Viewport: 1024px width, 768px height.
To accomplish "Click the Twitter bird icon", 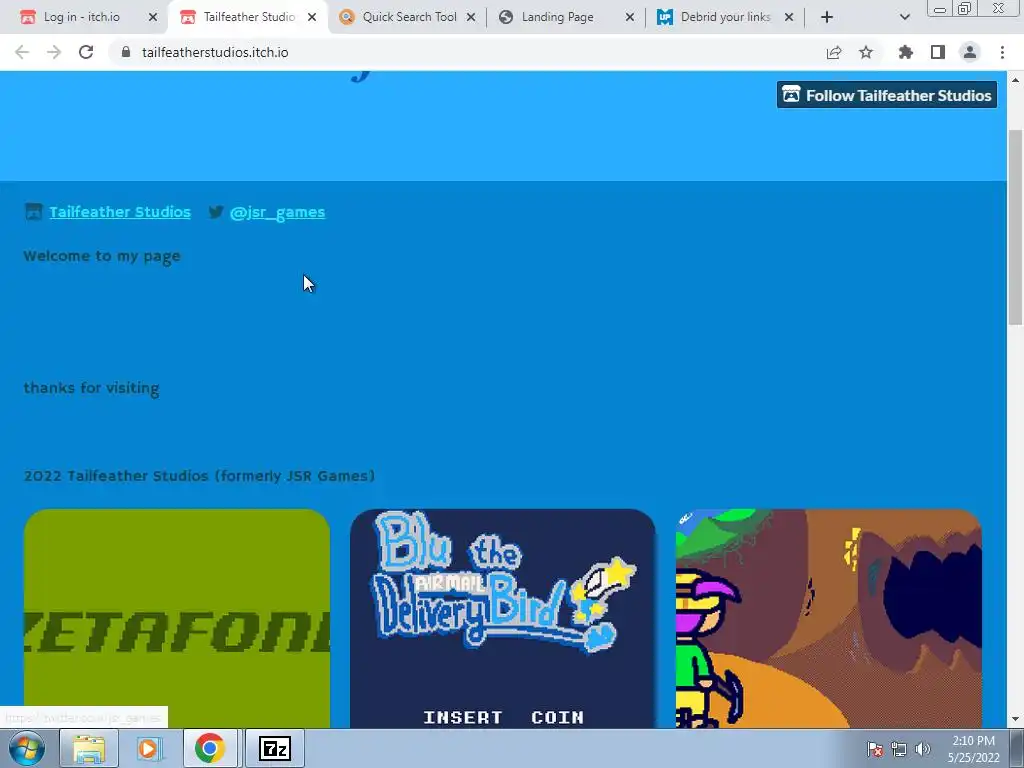I will tap(216, 212).
